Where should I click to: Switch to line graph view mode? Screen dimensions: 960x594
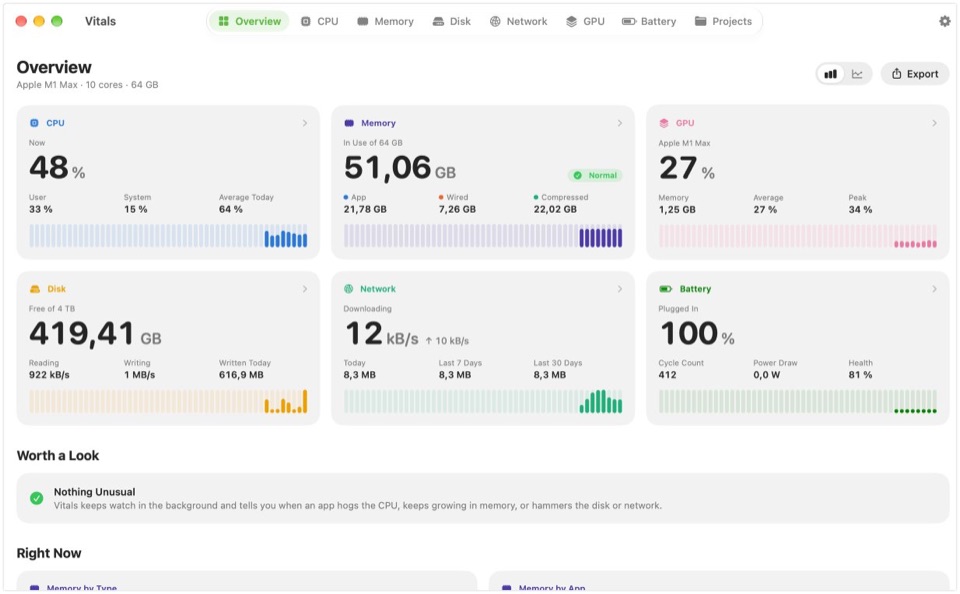[x=857, y=74]
